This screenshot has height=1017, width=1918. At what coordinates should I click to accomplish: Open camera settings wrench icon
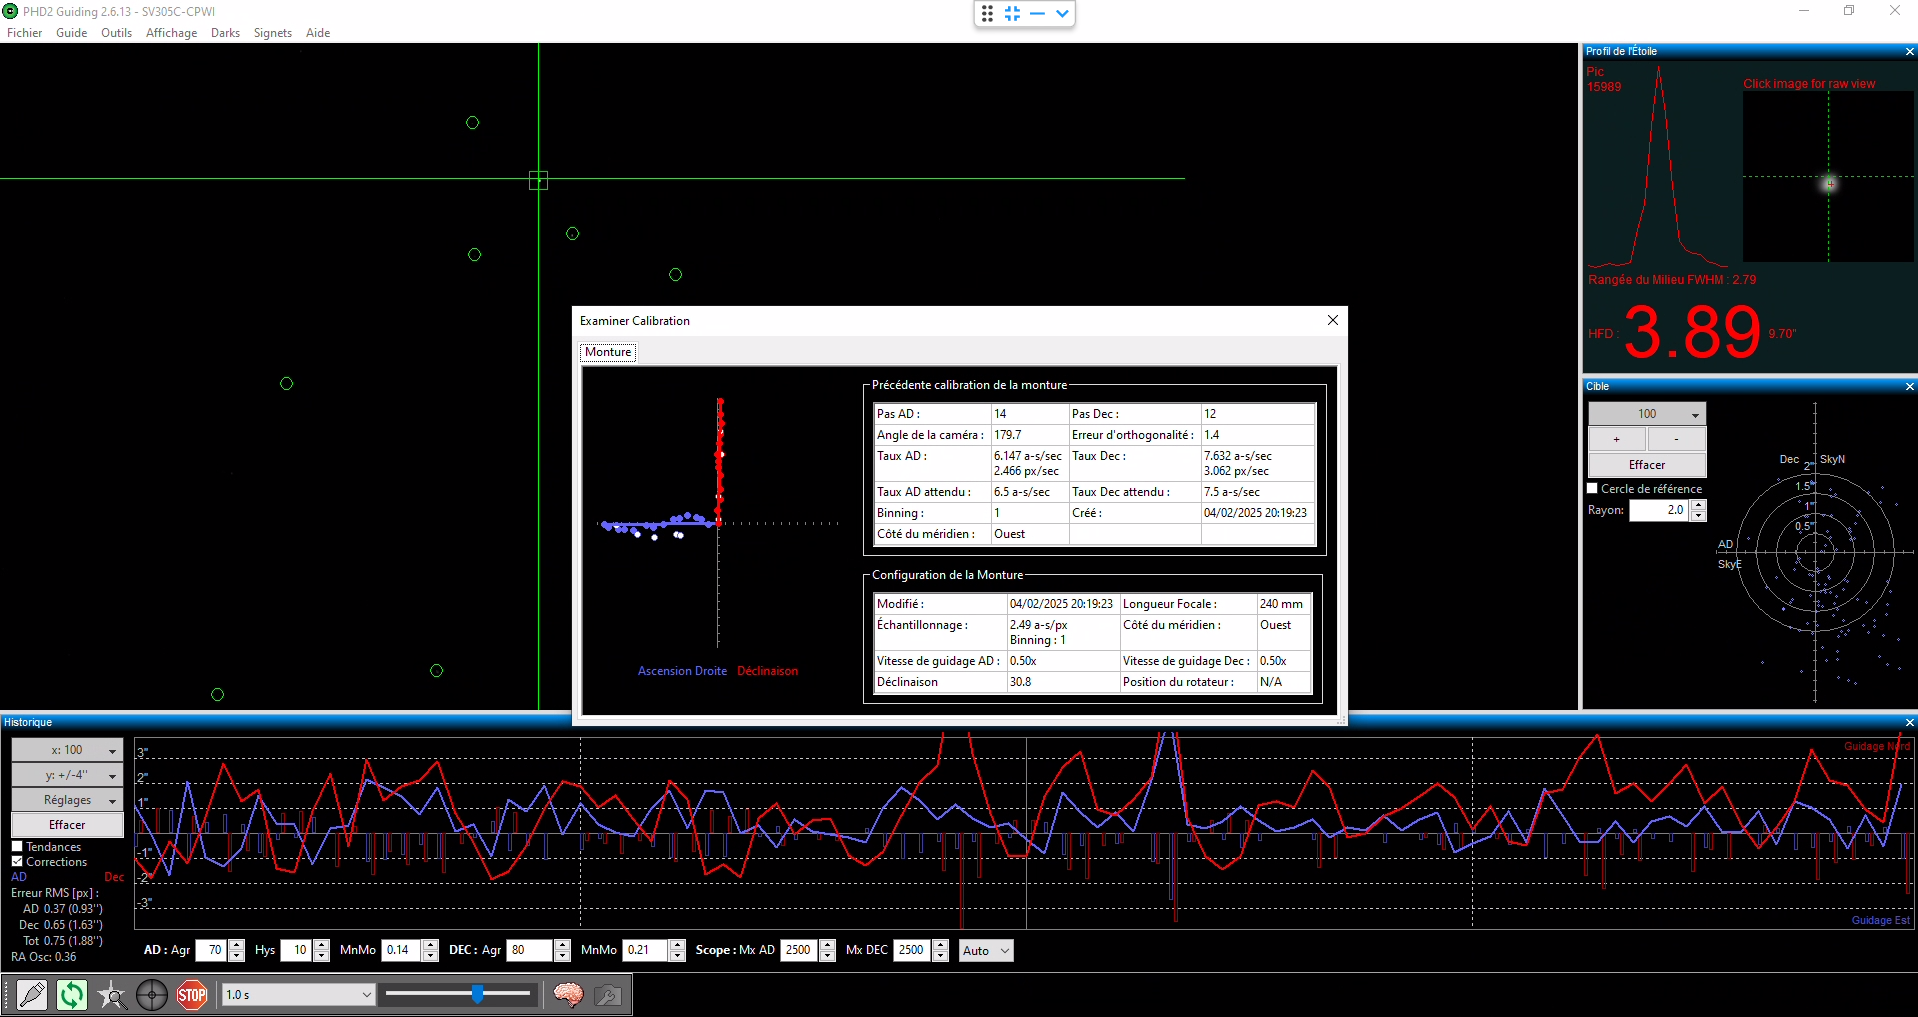608,995
